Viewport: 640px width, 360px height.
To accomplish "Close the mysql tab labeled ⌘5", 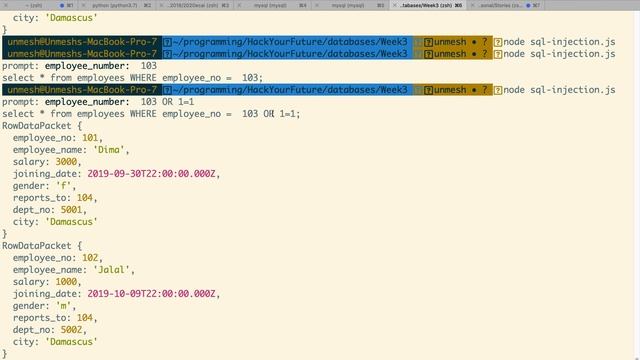I will pos(317,5).
